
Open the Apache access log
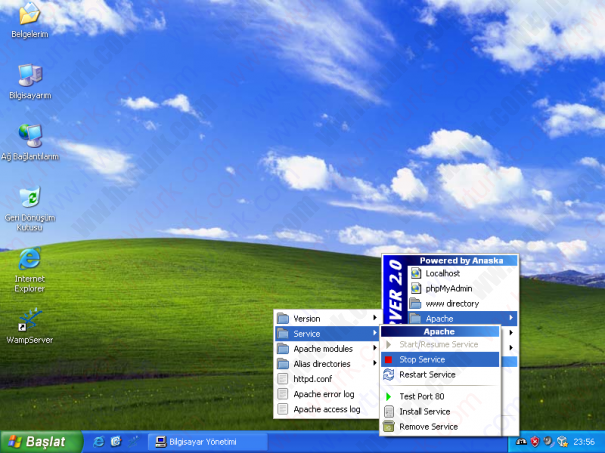pos(327,409)
